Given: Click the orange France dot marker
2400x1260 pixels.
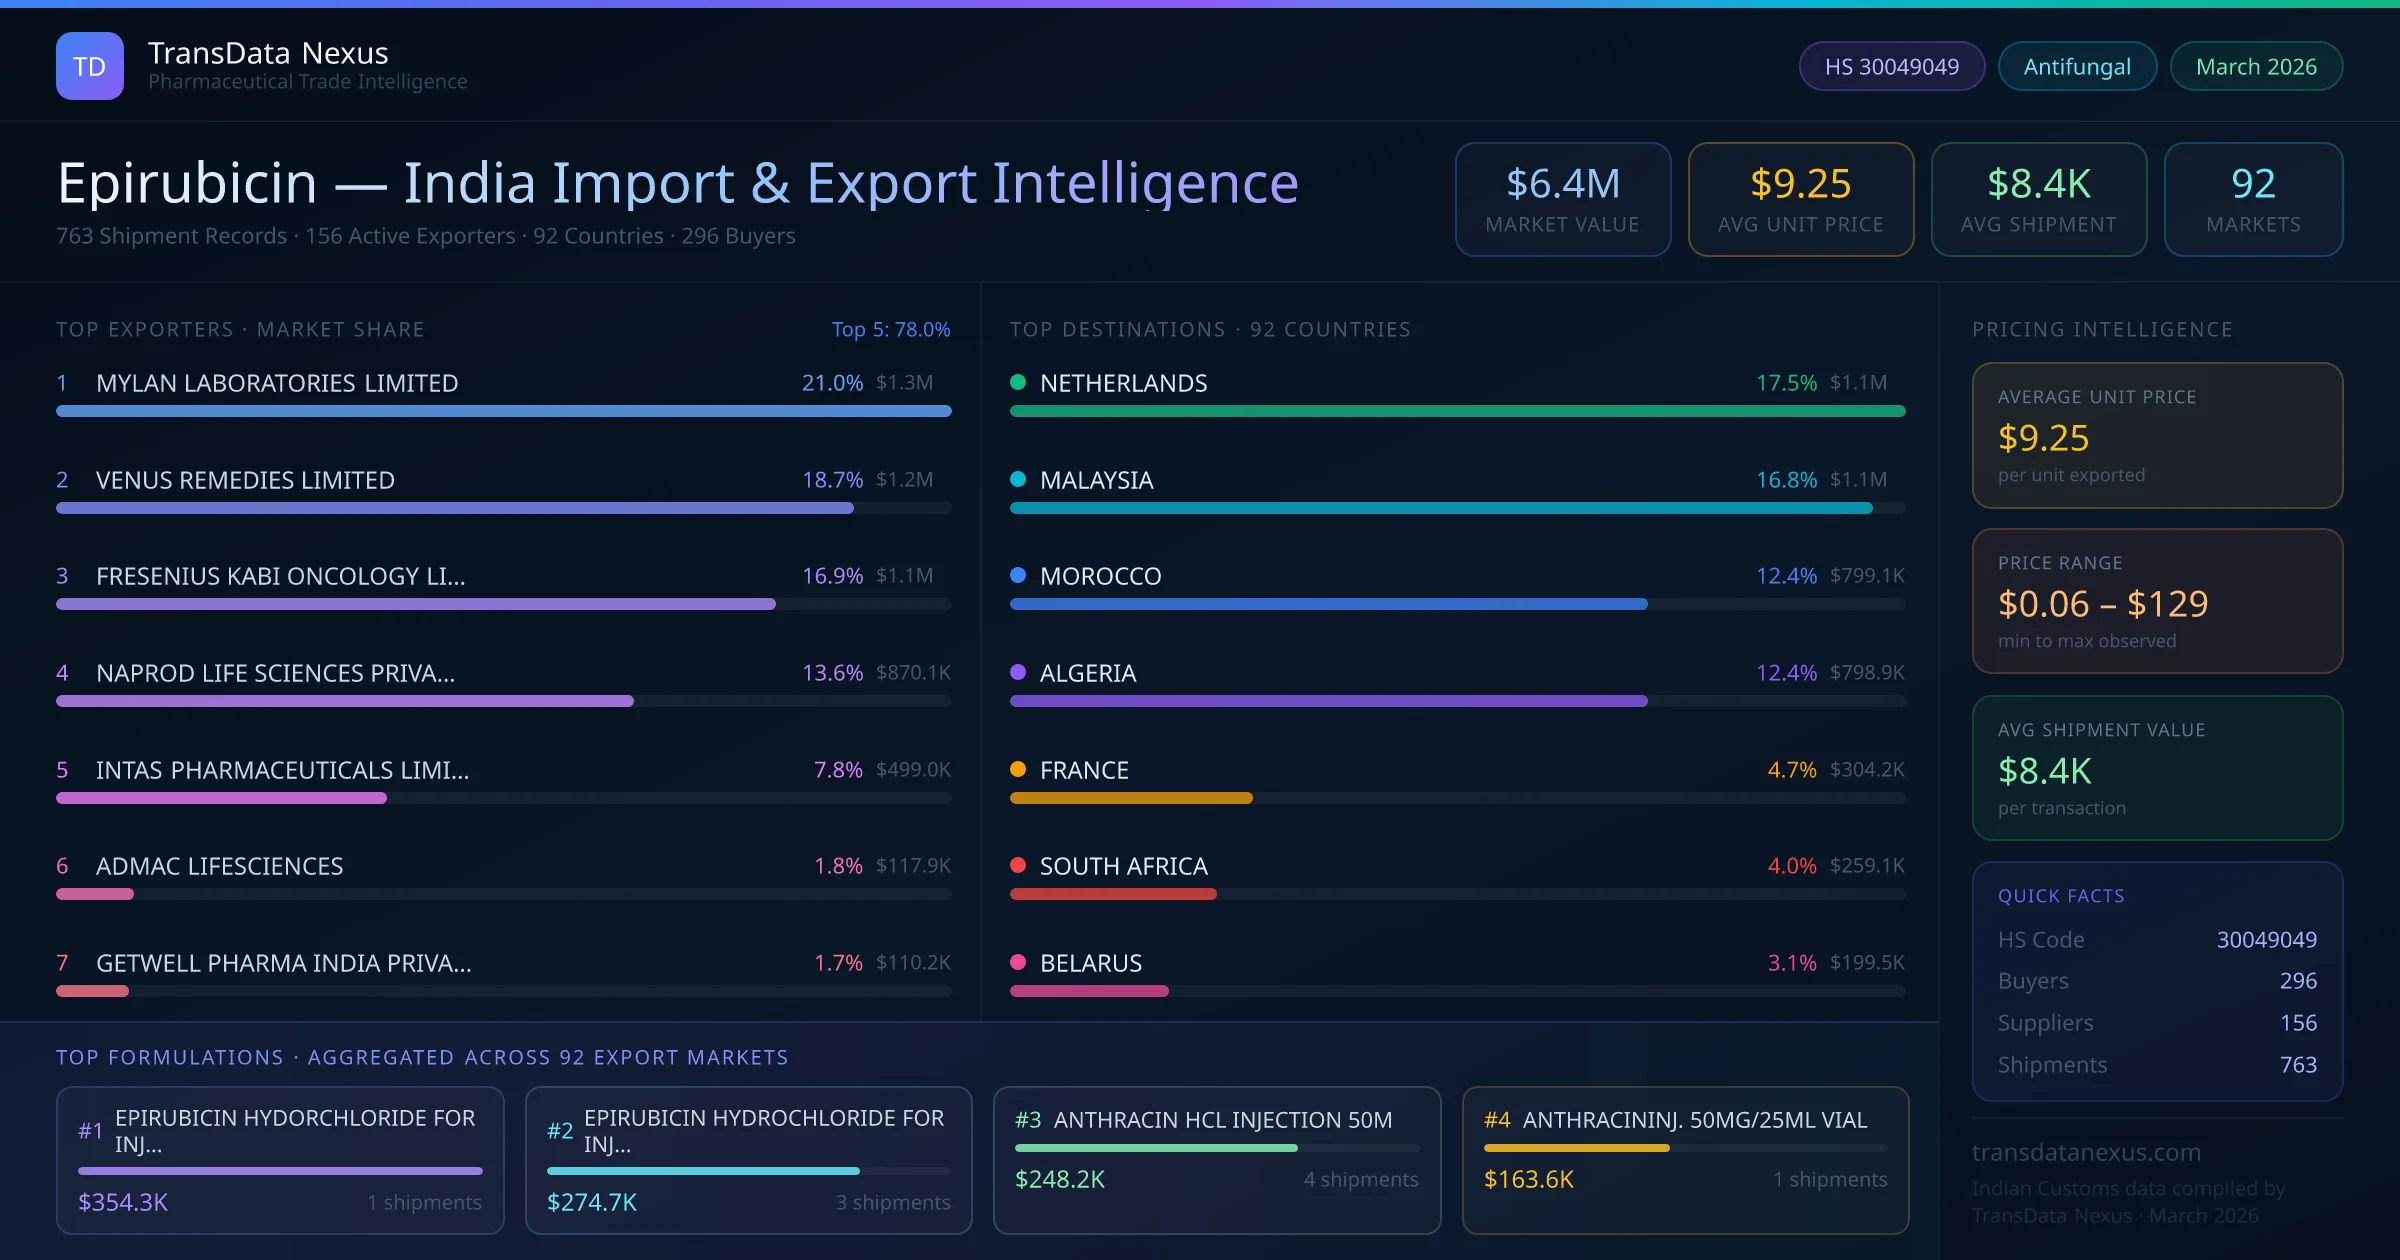Looking at the screenshot, I should click(1018, 769).
